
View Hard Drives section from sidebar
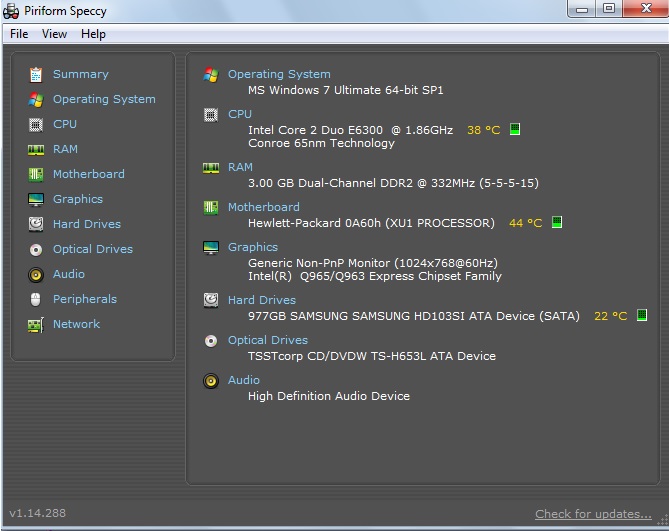(87, 224)
